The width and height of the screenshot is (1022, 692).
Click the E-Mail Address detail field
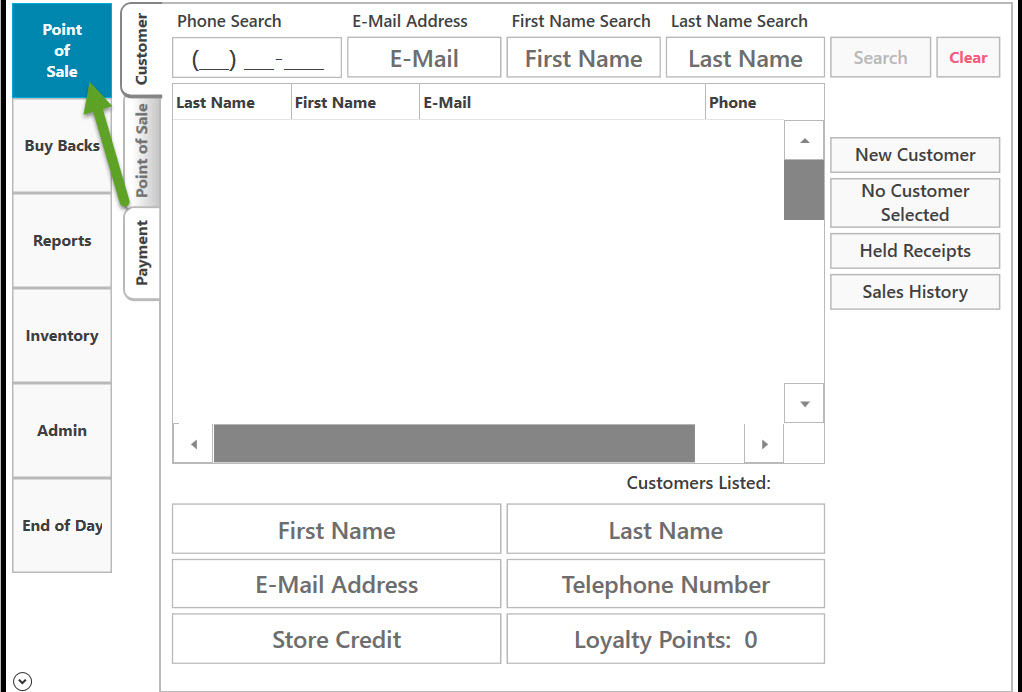point(336,584)
